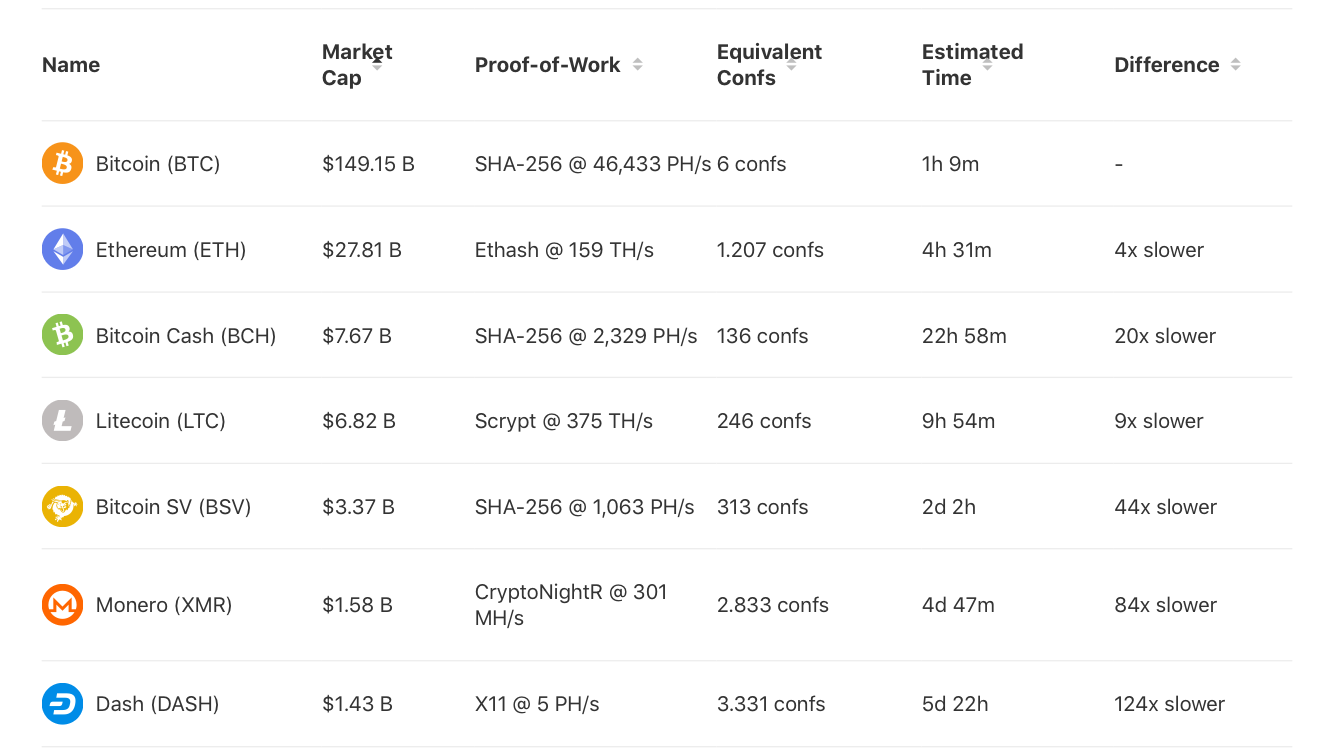Click the gray Litecoin logo icon
Screen dimensions: 1334x750
[x=63, y=421]
